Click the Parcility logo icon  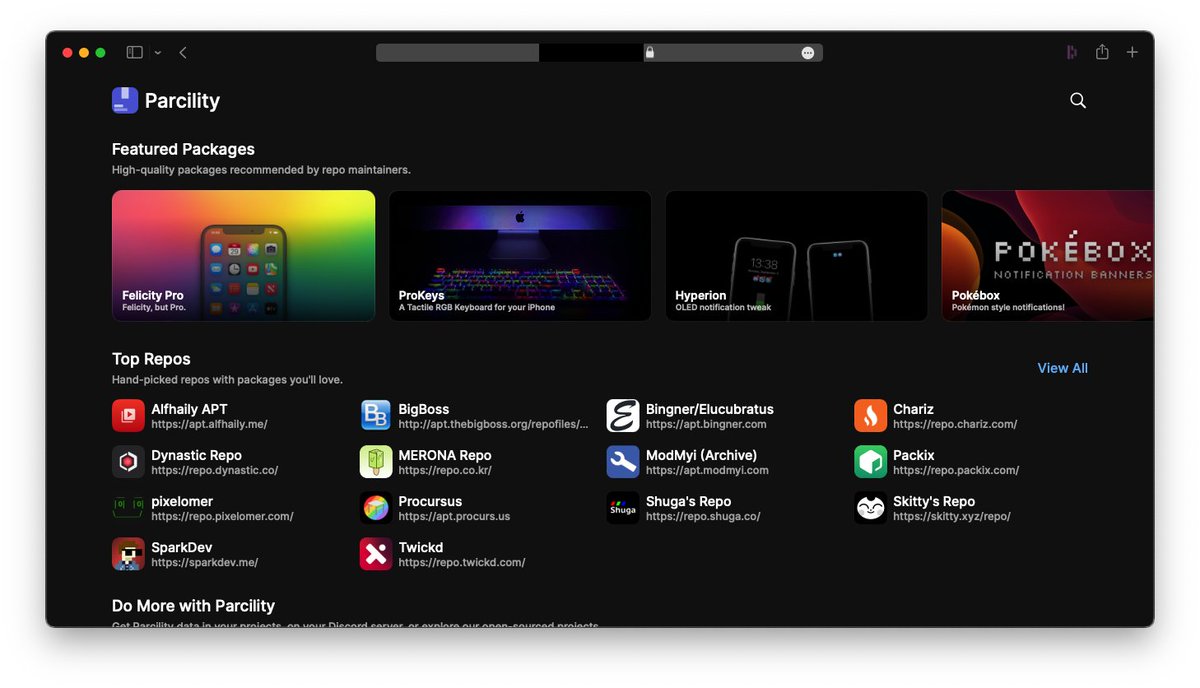125,100
